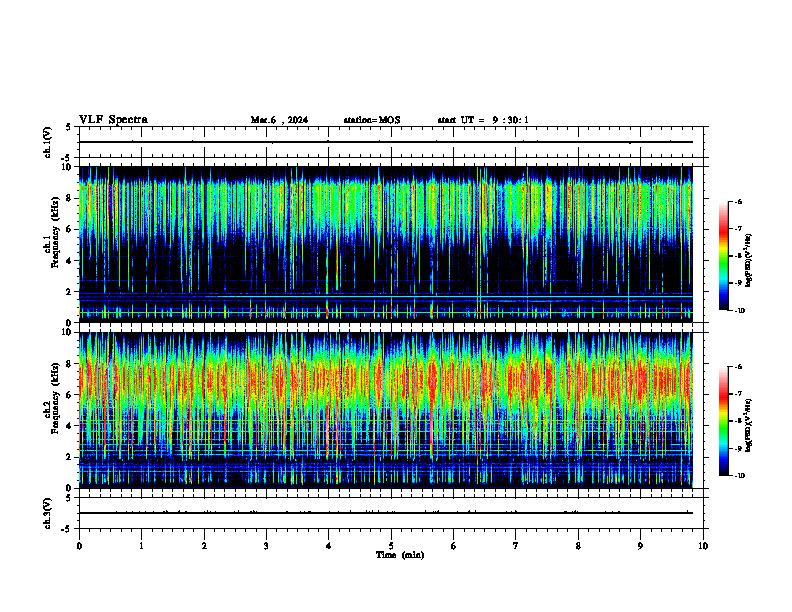Screen dimensions: 792x612
Task: Click time axis tick label "1"
Action: click(x=141, y=546)
